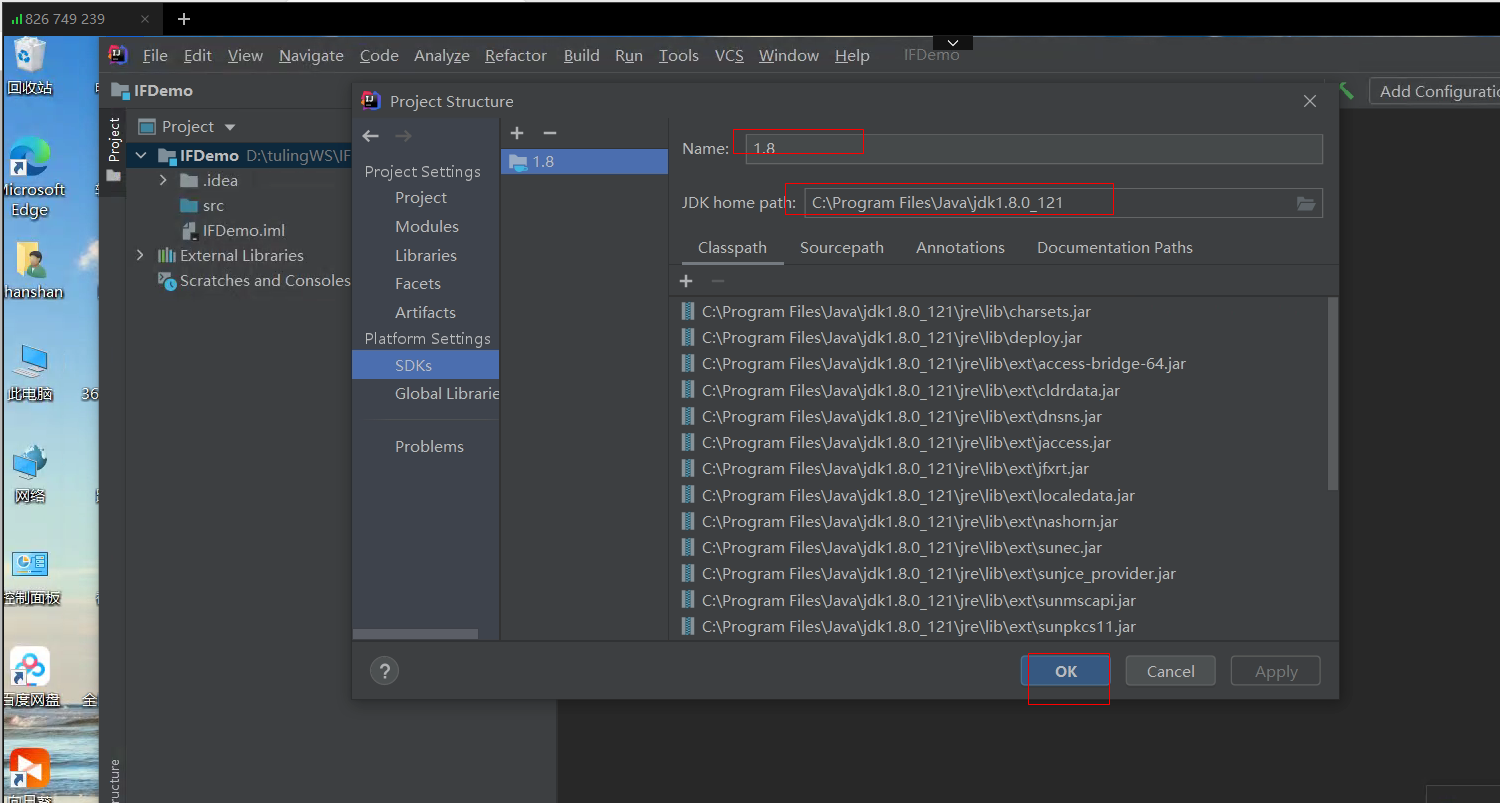Click the settings list horizontal scrollbar

(x=416, y=634)
